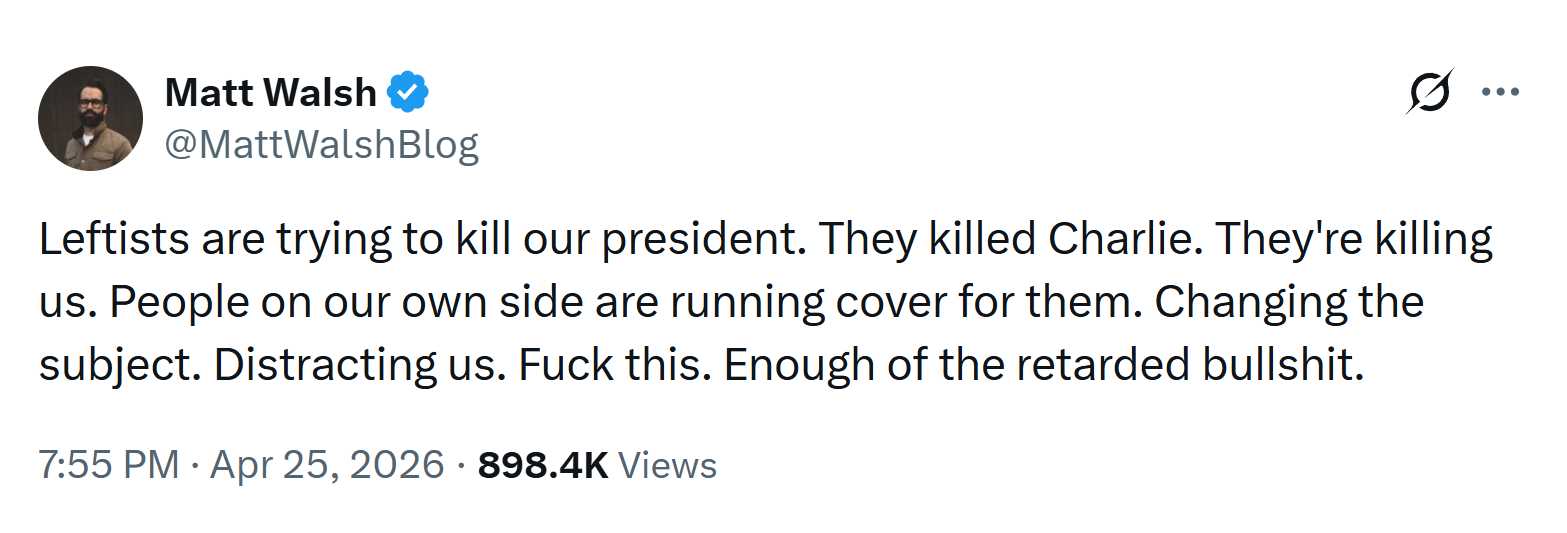Click the 7:55 PM timestamp

pos(110,465)
